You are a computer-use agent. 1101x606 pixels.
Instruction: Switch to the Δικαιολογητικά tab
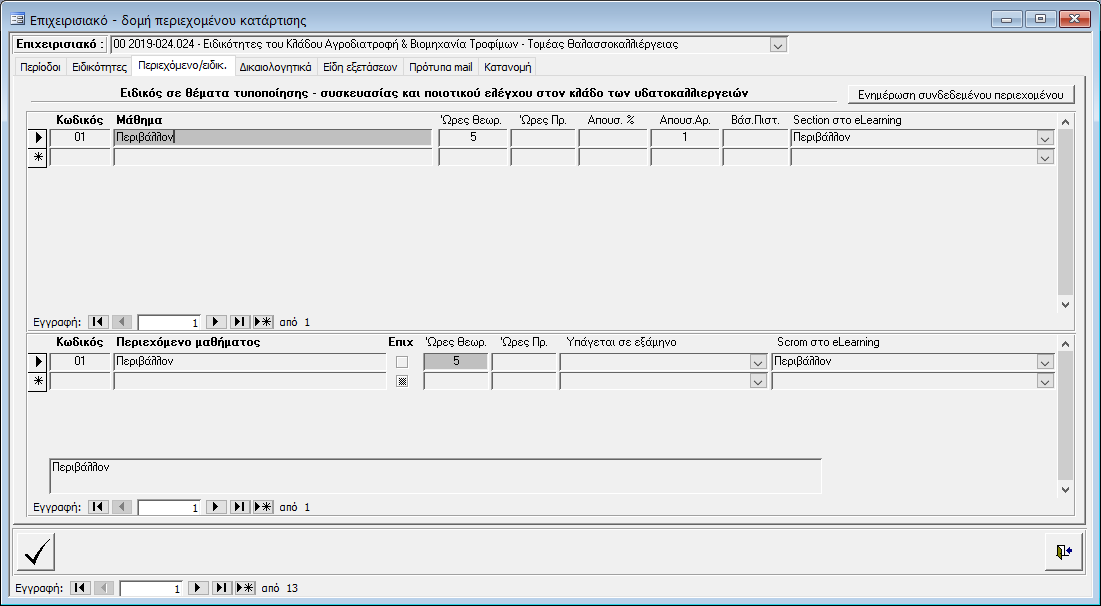pos(276,67)
